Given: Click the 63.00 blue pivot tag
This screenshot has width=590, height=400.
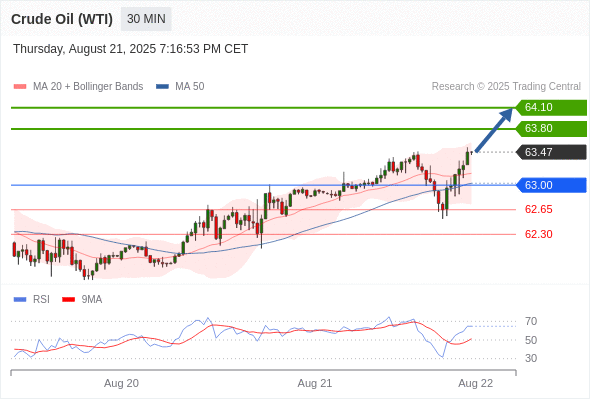Looking at the screenshot, I should (551, 185).
